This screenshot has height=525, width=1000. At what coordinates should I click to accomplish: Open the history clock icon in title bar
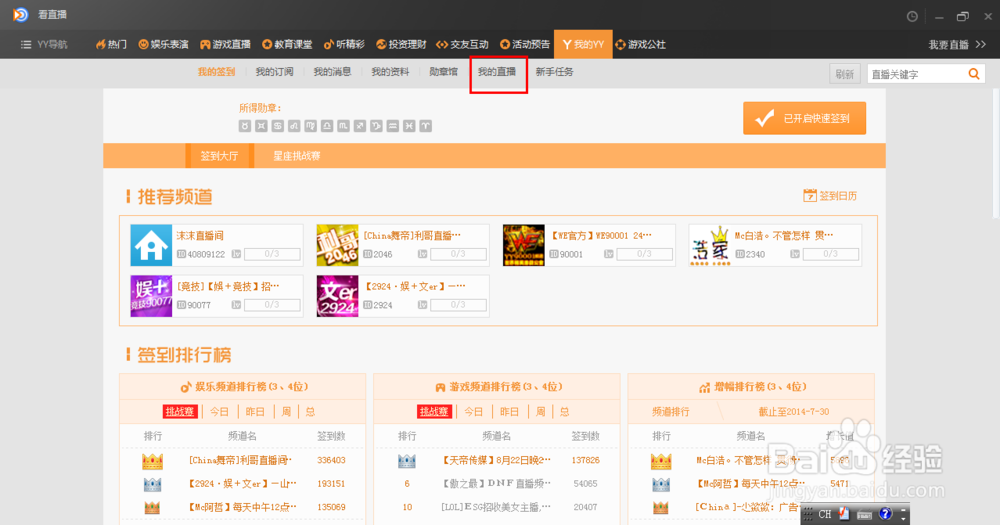coord(913,17)
